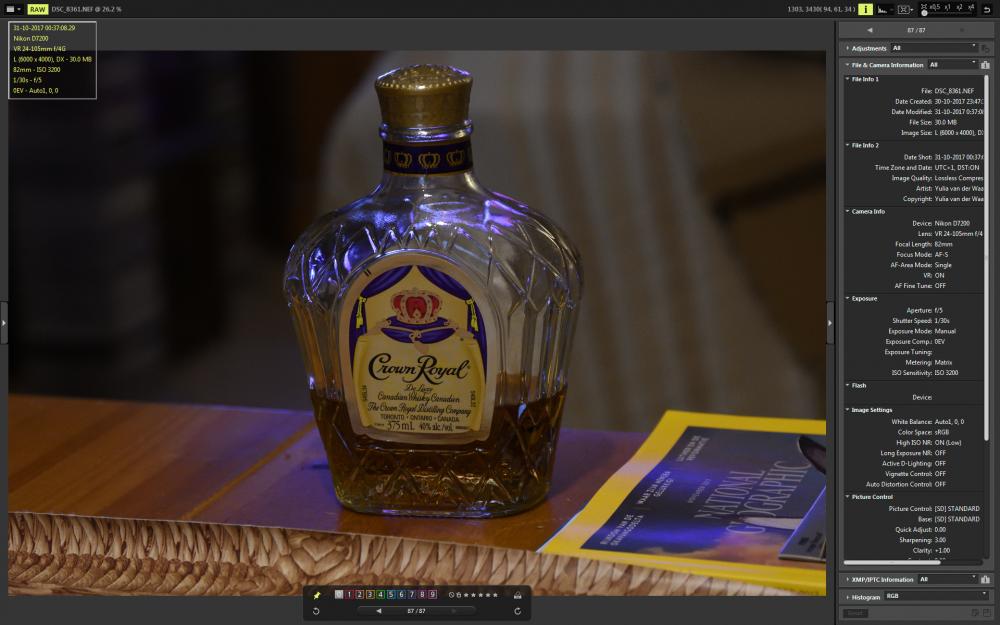Click the icon beside File & Camera Information
This screenshot has height=625, width=1000.
point(985,65)
